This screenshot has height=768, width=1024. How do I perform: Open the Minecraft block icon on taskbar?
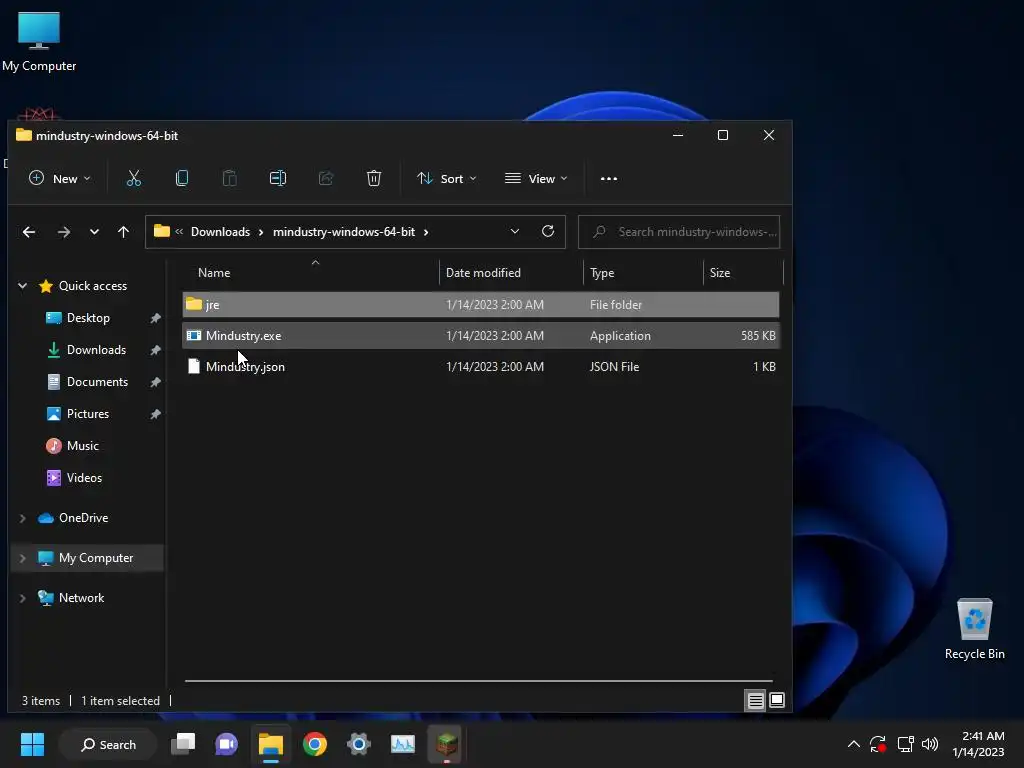click(447, 744)
